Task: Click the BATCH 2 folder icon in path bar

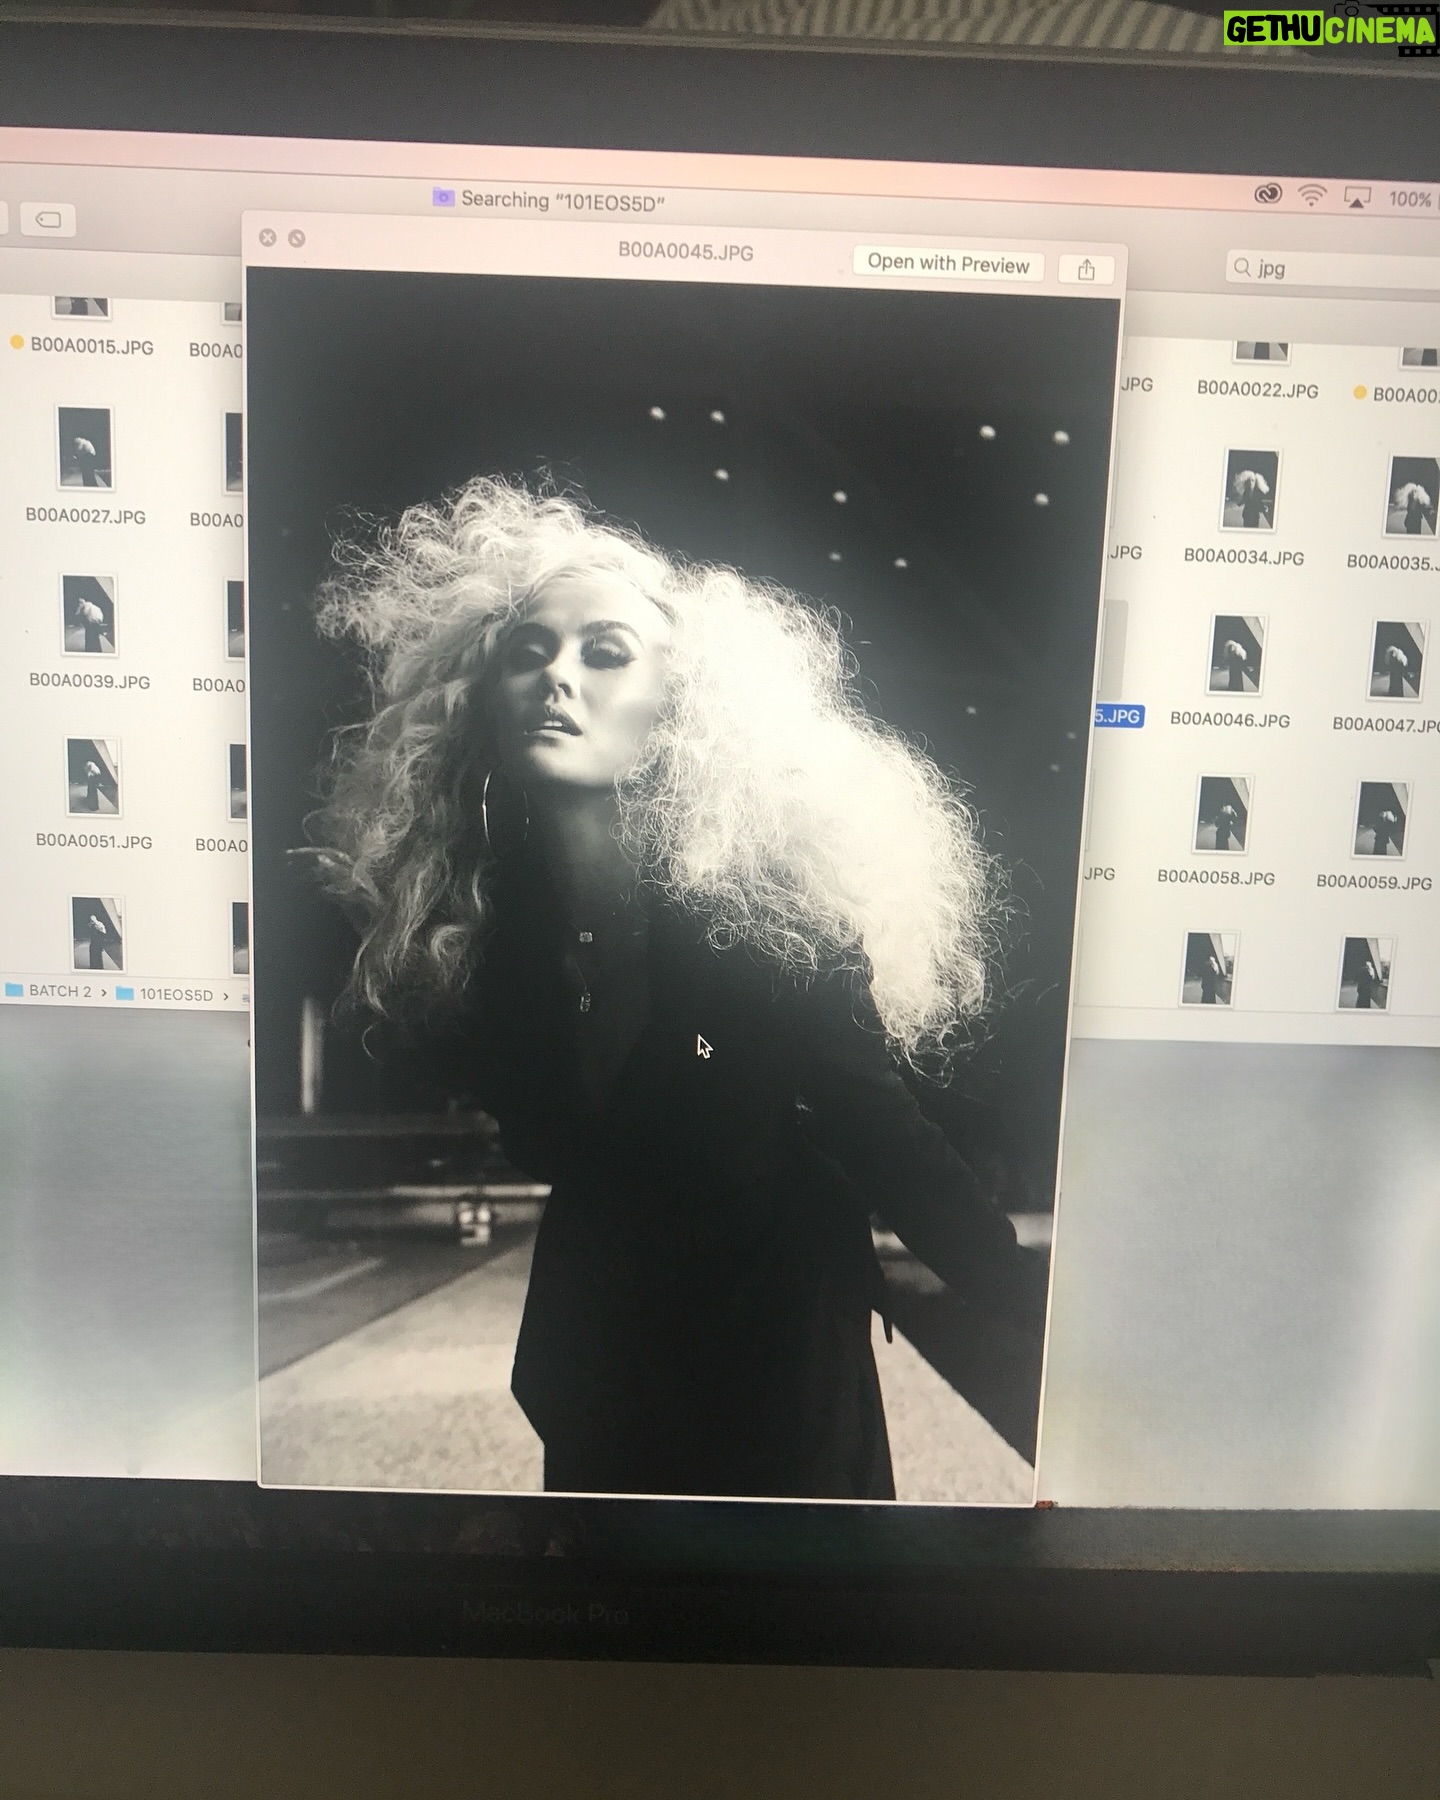Action: pos(15,991)
